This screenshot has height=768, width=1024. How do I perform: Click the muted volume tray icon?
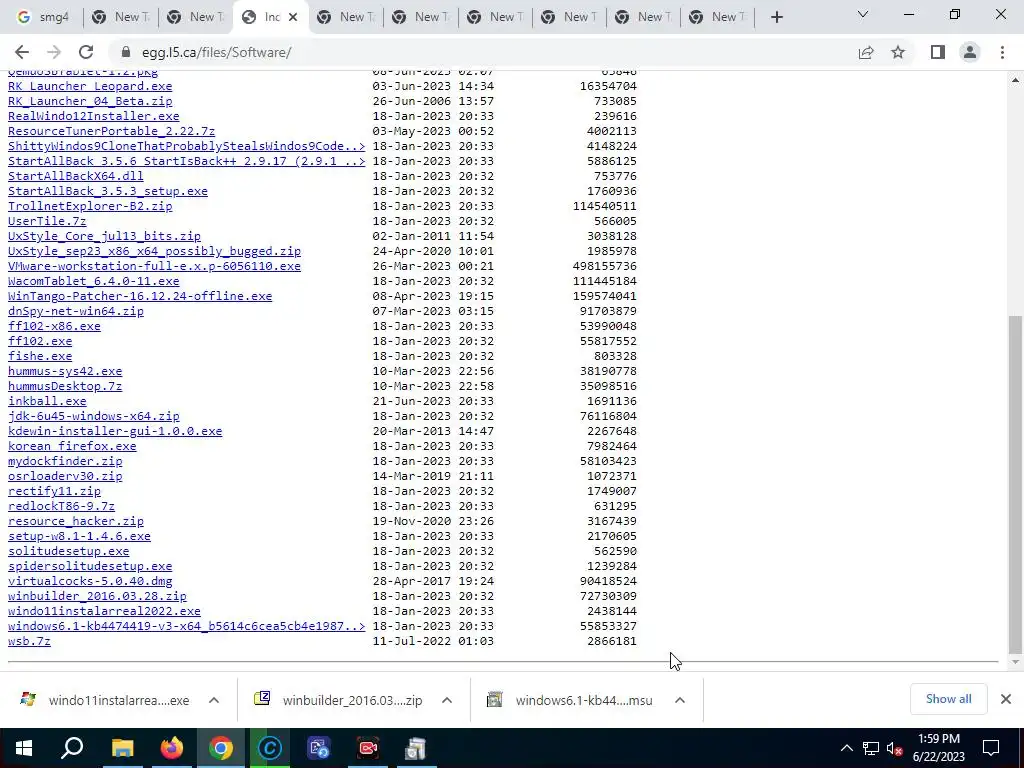[x=895, y=748]
